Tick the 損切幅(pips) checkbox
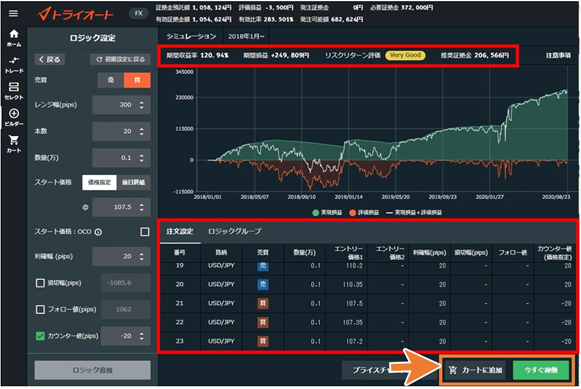Image resolution: width=581 pixels, height=389 pixels. click(40, 283)
